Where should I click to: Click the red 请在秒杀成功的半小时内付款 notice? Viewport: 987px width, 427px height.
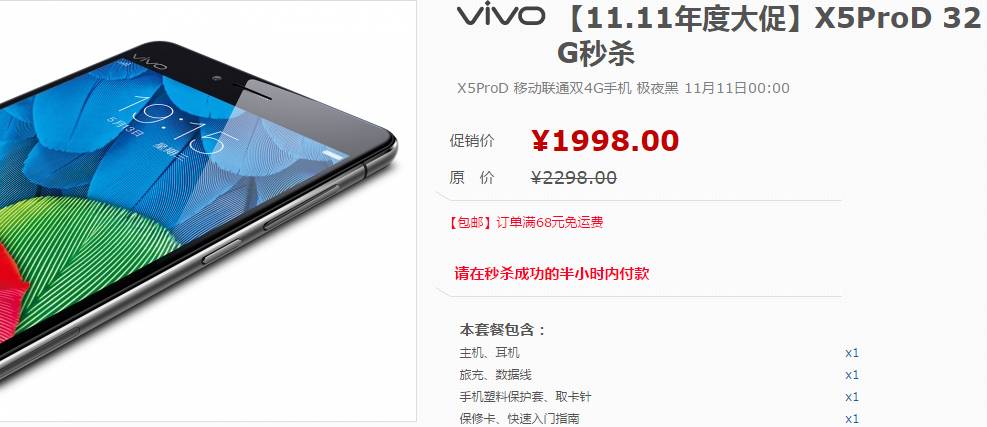pyautogui.click(x=551, y=274)
